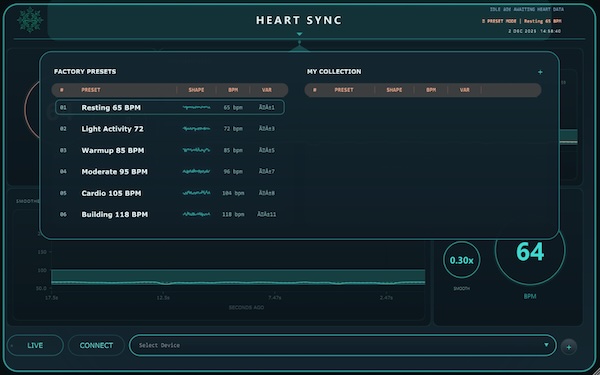
Task: Load the Building 118 BPM preset
Action: click(x=170, y=215)
